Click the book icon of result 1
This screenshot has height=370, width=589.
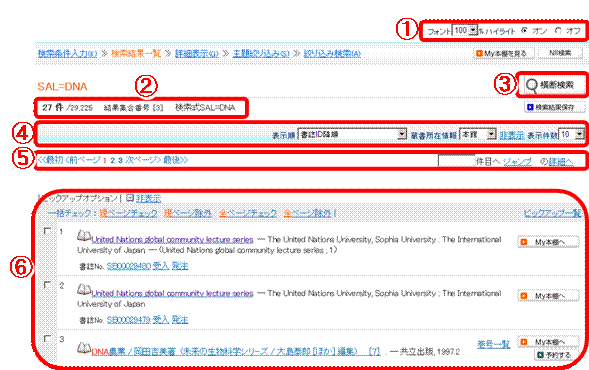[x=84, y=236]
